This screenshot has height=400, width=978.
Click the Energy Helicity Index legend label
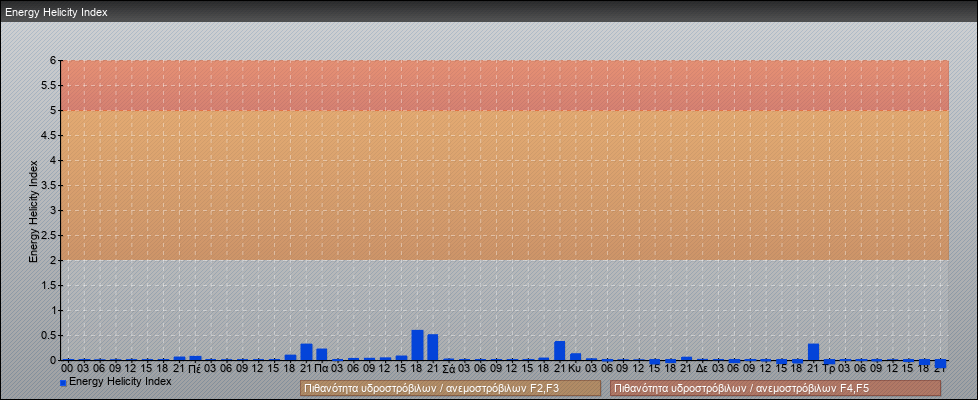pyautogui.click(x=120, y=382)
